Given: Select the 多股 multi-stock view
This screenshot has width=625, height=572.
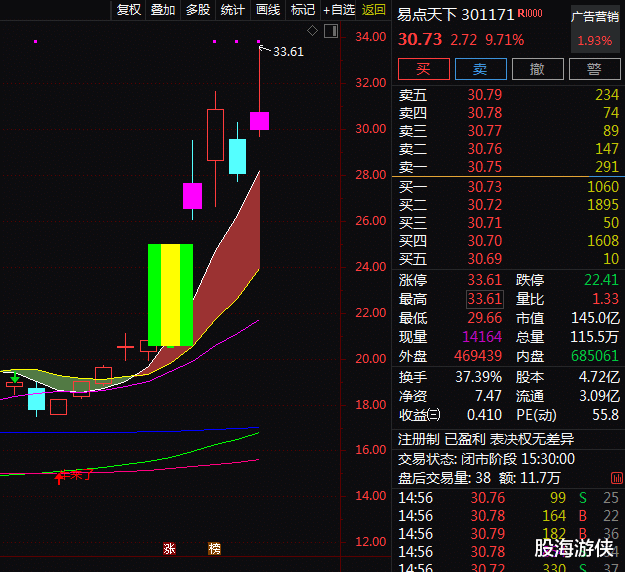Looking at the screenshot, I should tap(197, 10).
